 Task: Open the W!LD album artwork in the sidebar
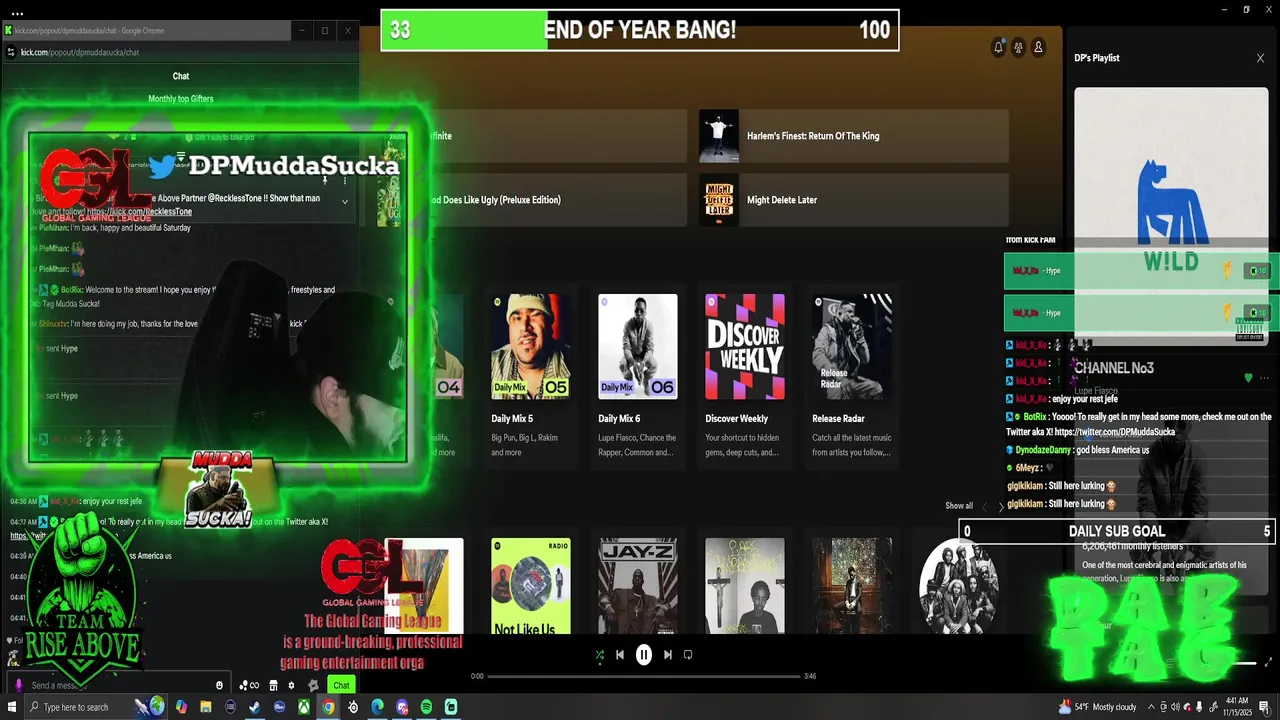point(1171,216)
